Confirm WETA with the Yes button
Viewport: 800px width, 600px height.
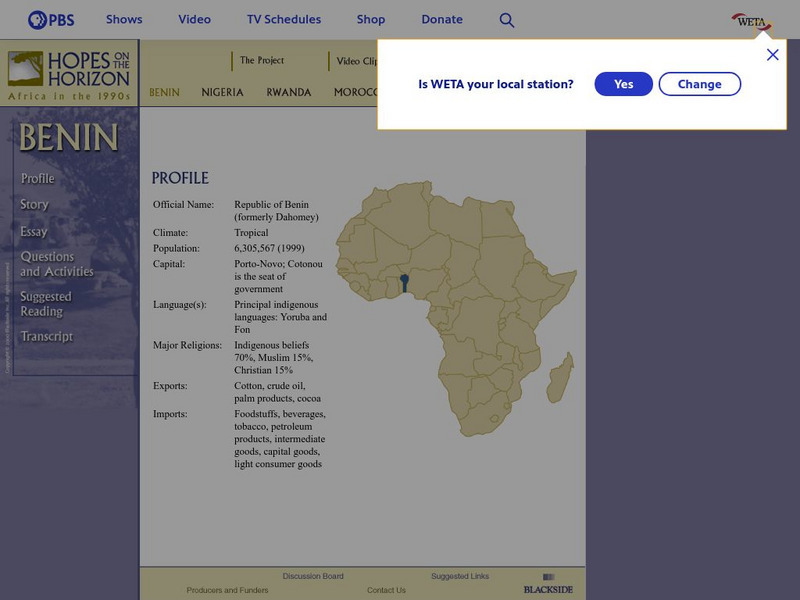coord(623,84)
